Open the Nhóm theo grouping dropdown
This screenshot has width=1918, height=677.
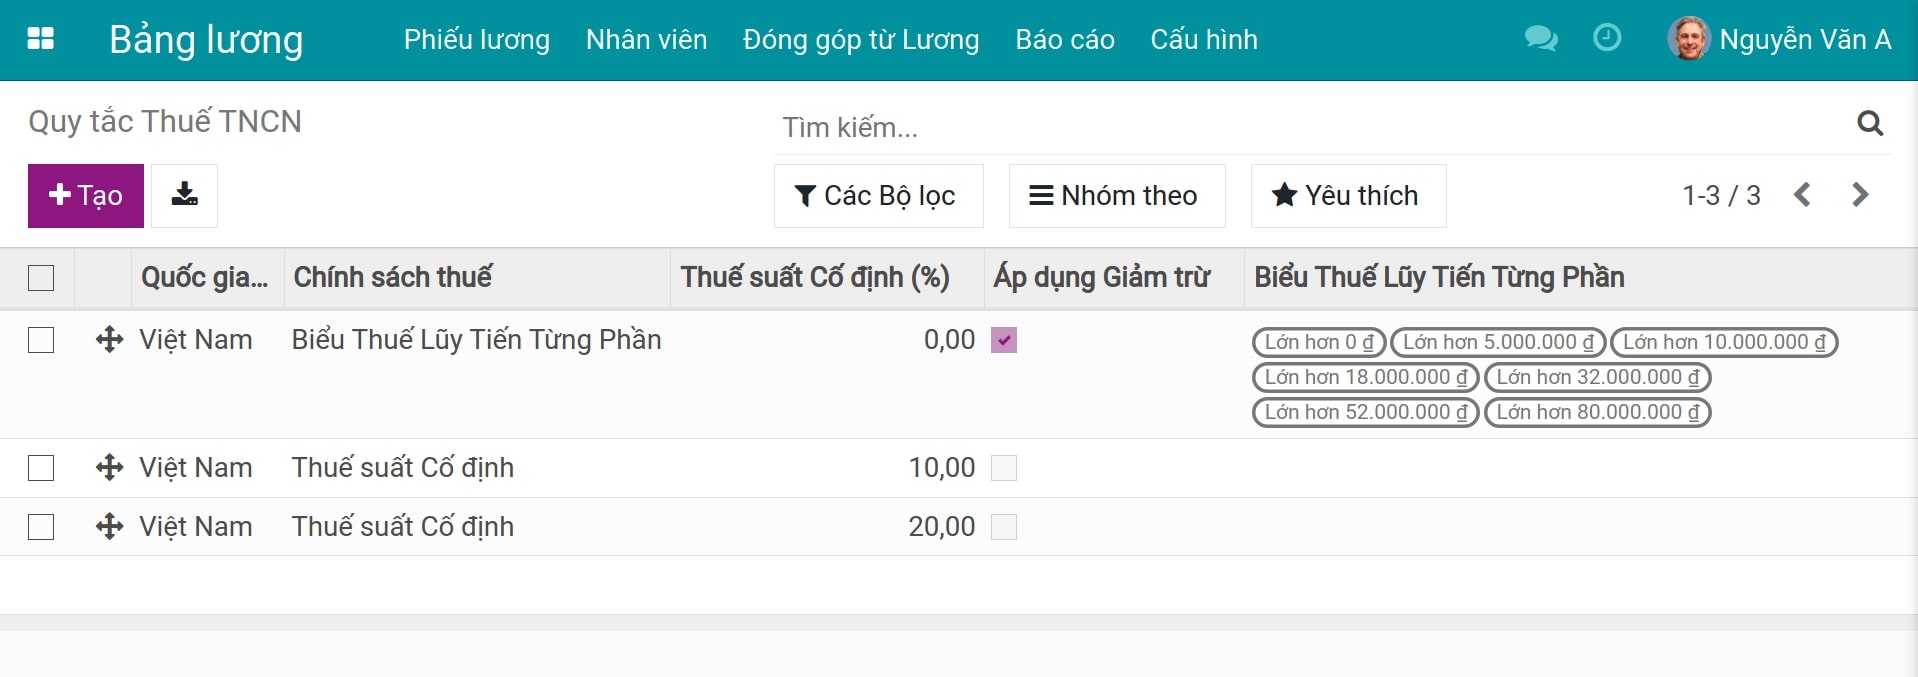pyautogui.click(x=1116, y=195)
